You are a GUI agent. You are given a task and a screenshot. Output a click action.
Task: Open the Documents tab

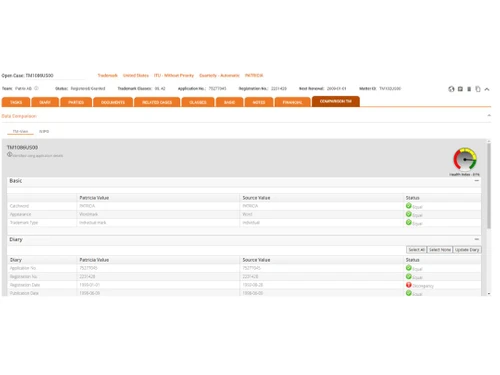click(x=113, y=102)
